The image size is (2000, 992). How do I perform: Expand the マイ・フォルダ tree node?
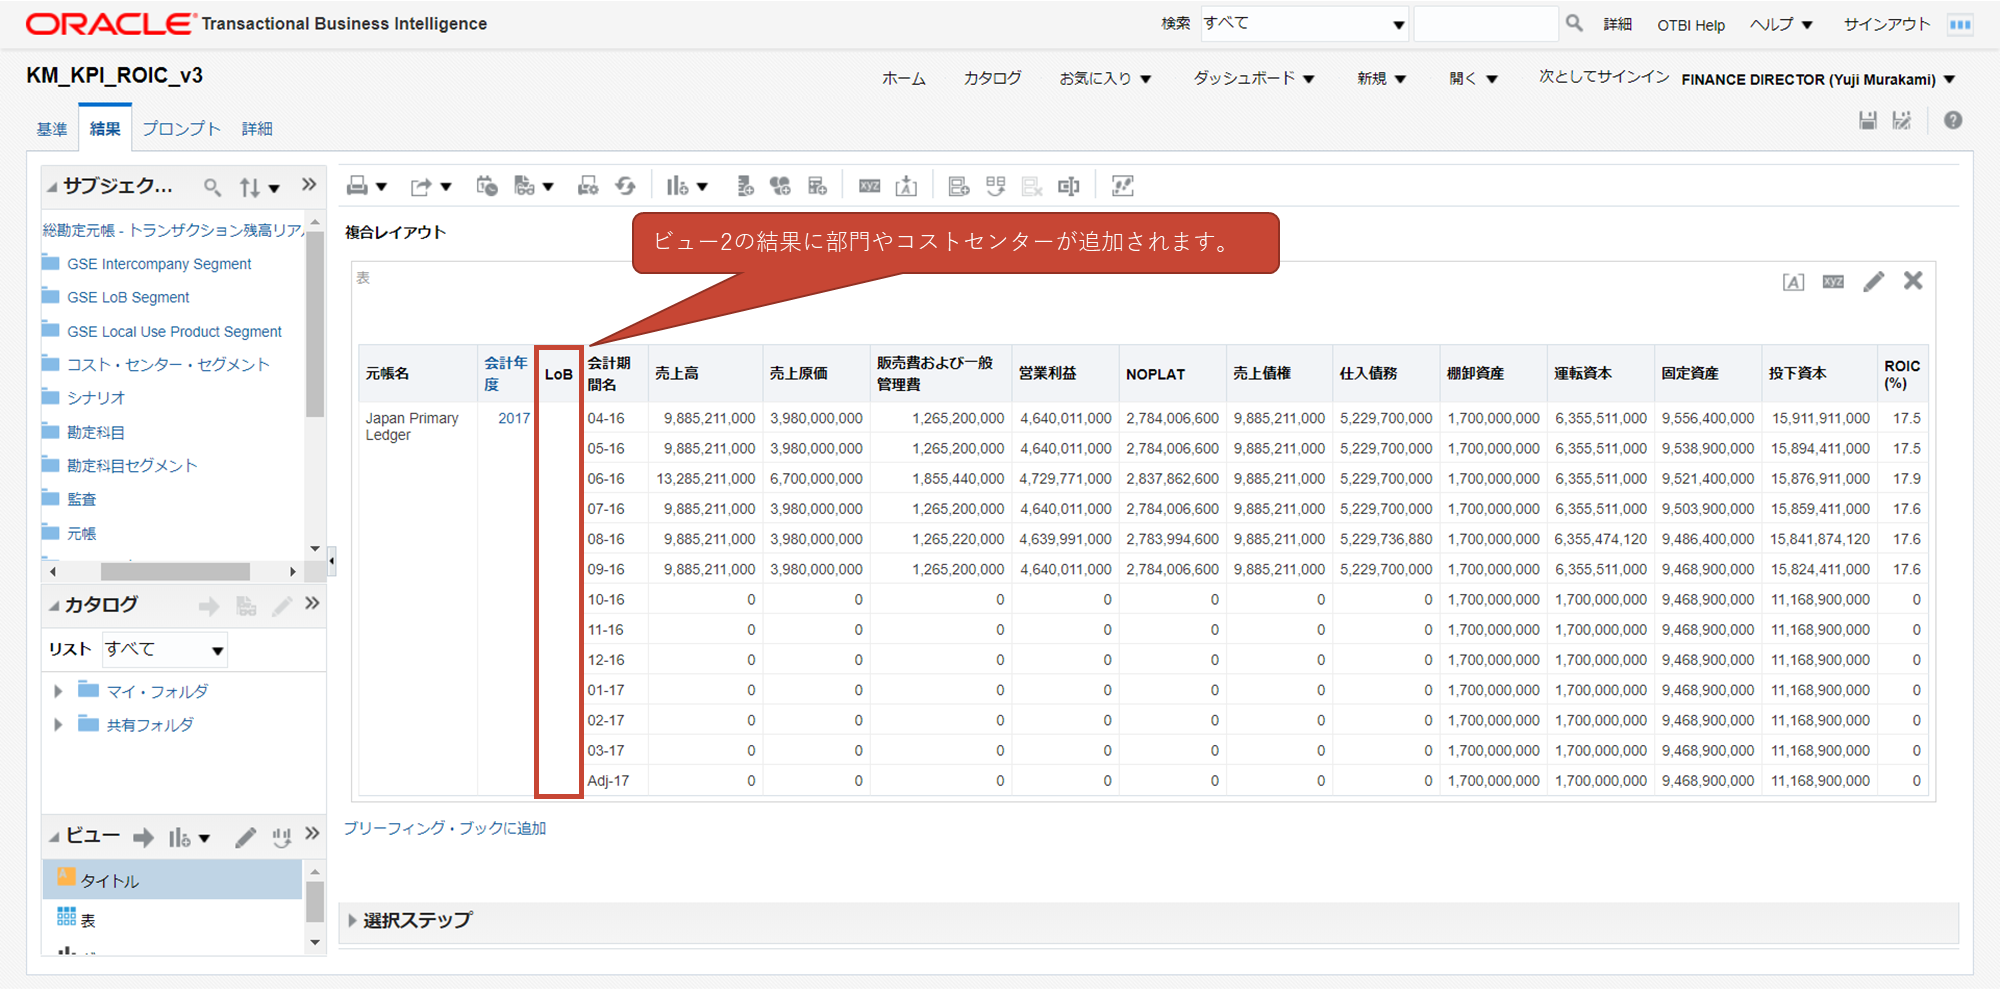57,691
